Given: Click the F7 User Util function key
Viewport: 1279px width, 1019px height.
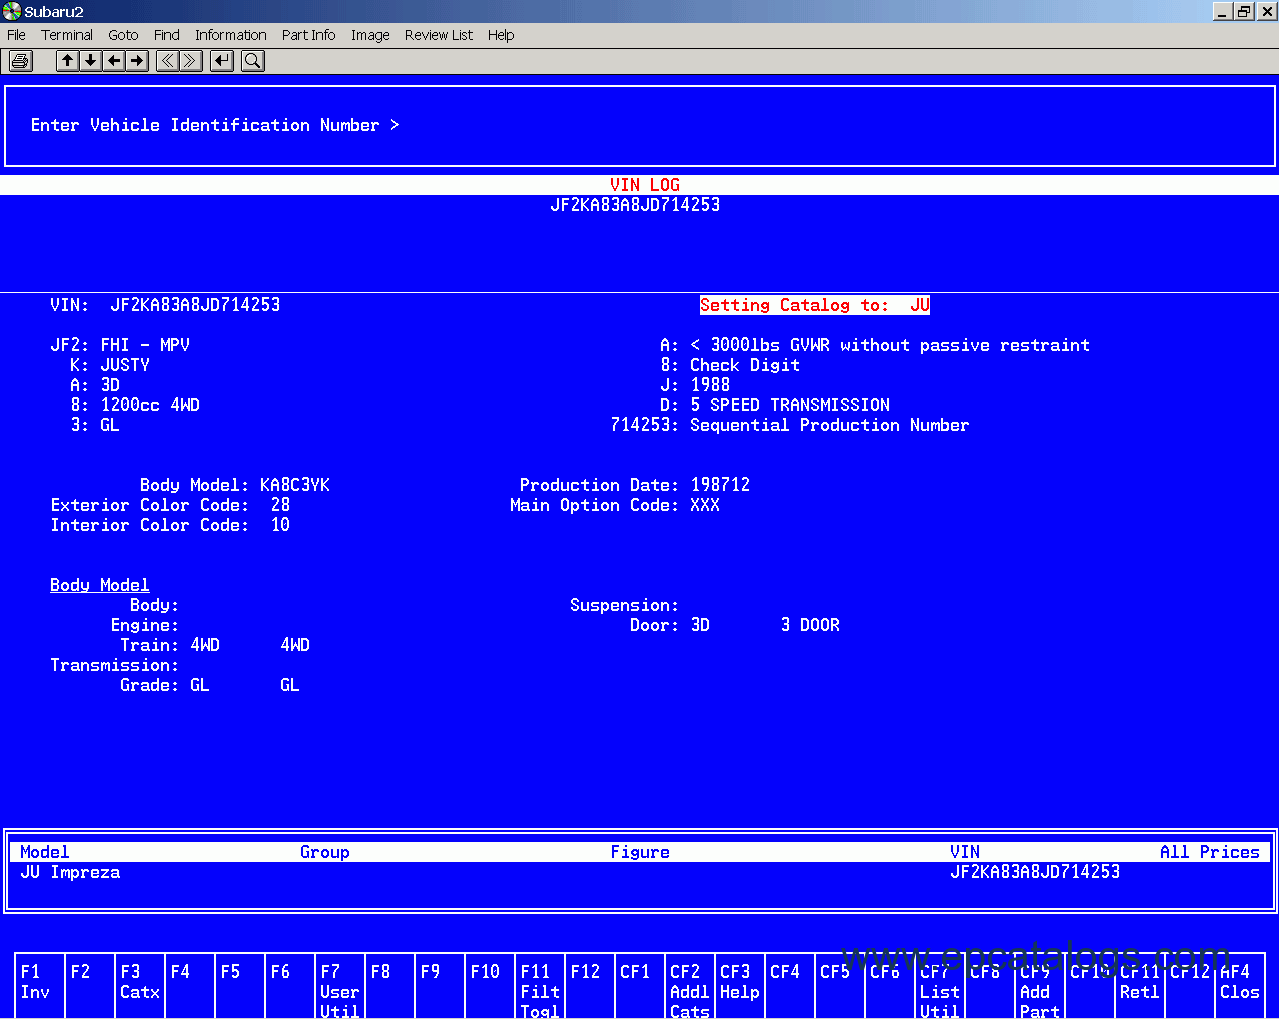Looking at the screenshot, I should (x=340, y=986).
